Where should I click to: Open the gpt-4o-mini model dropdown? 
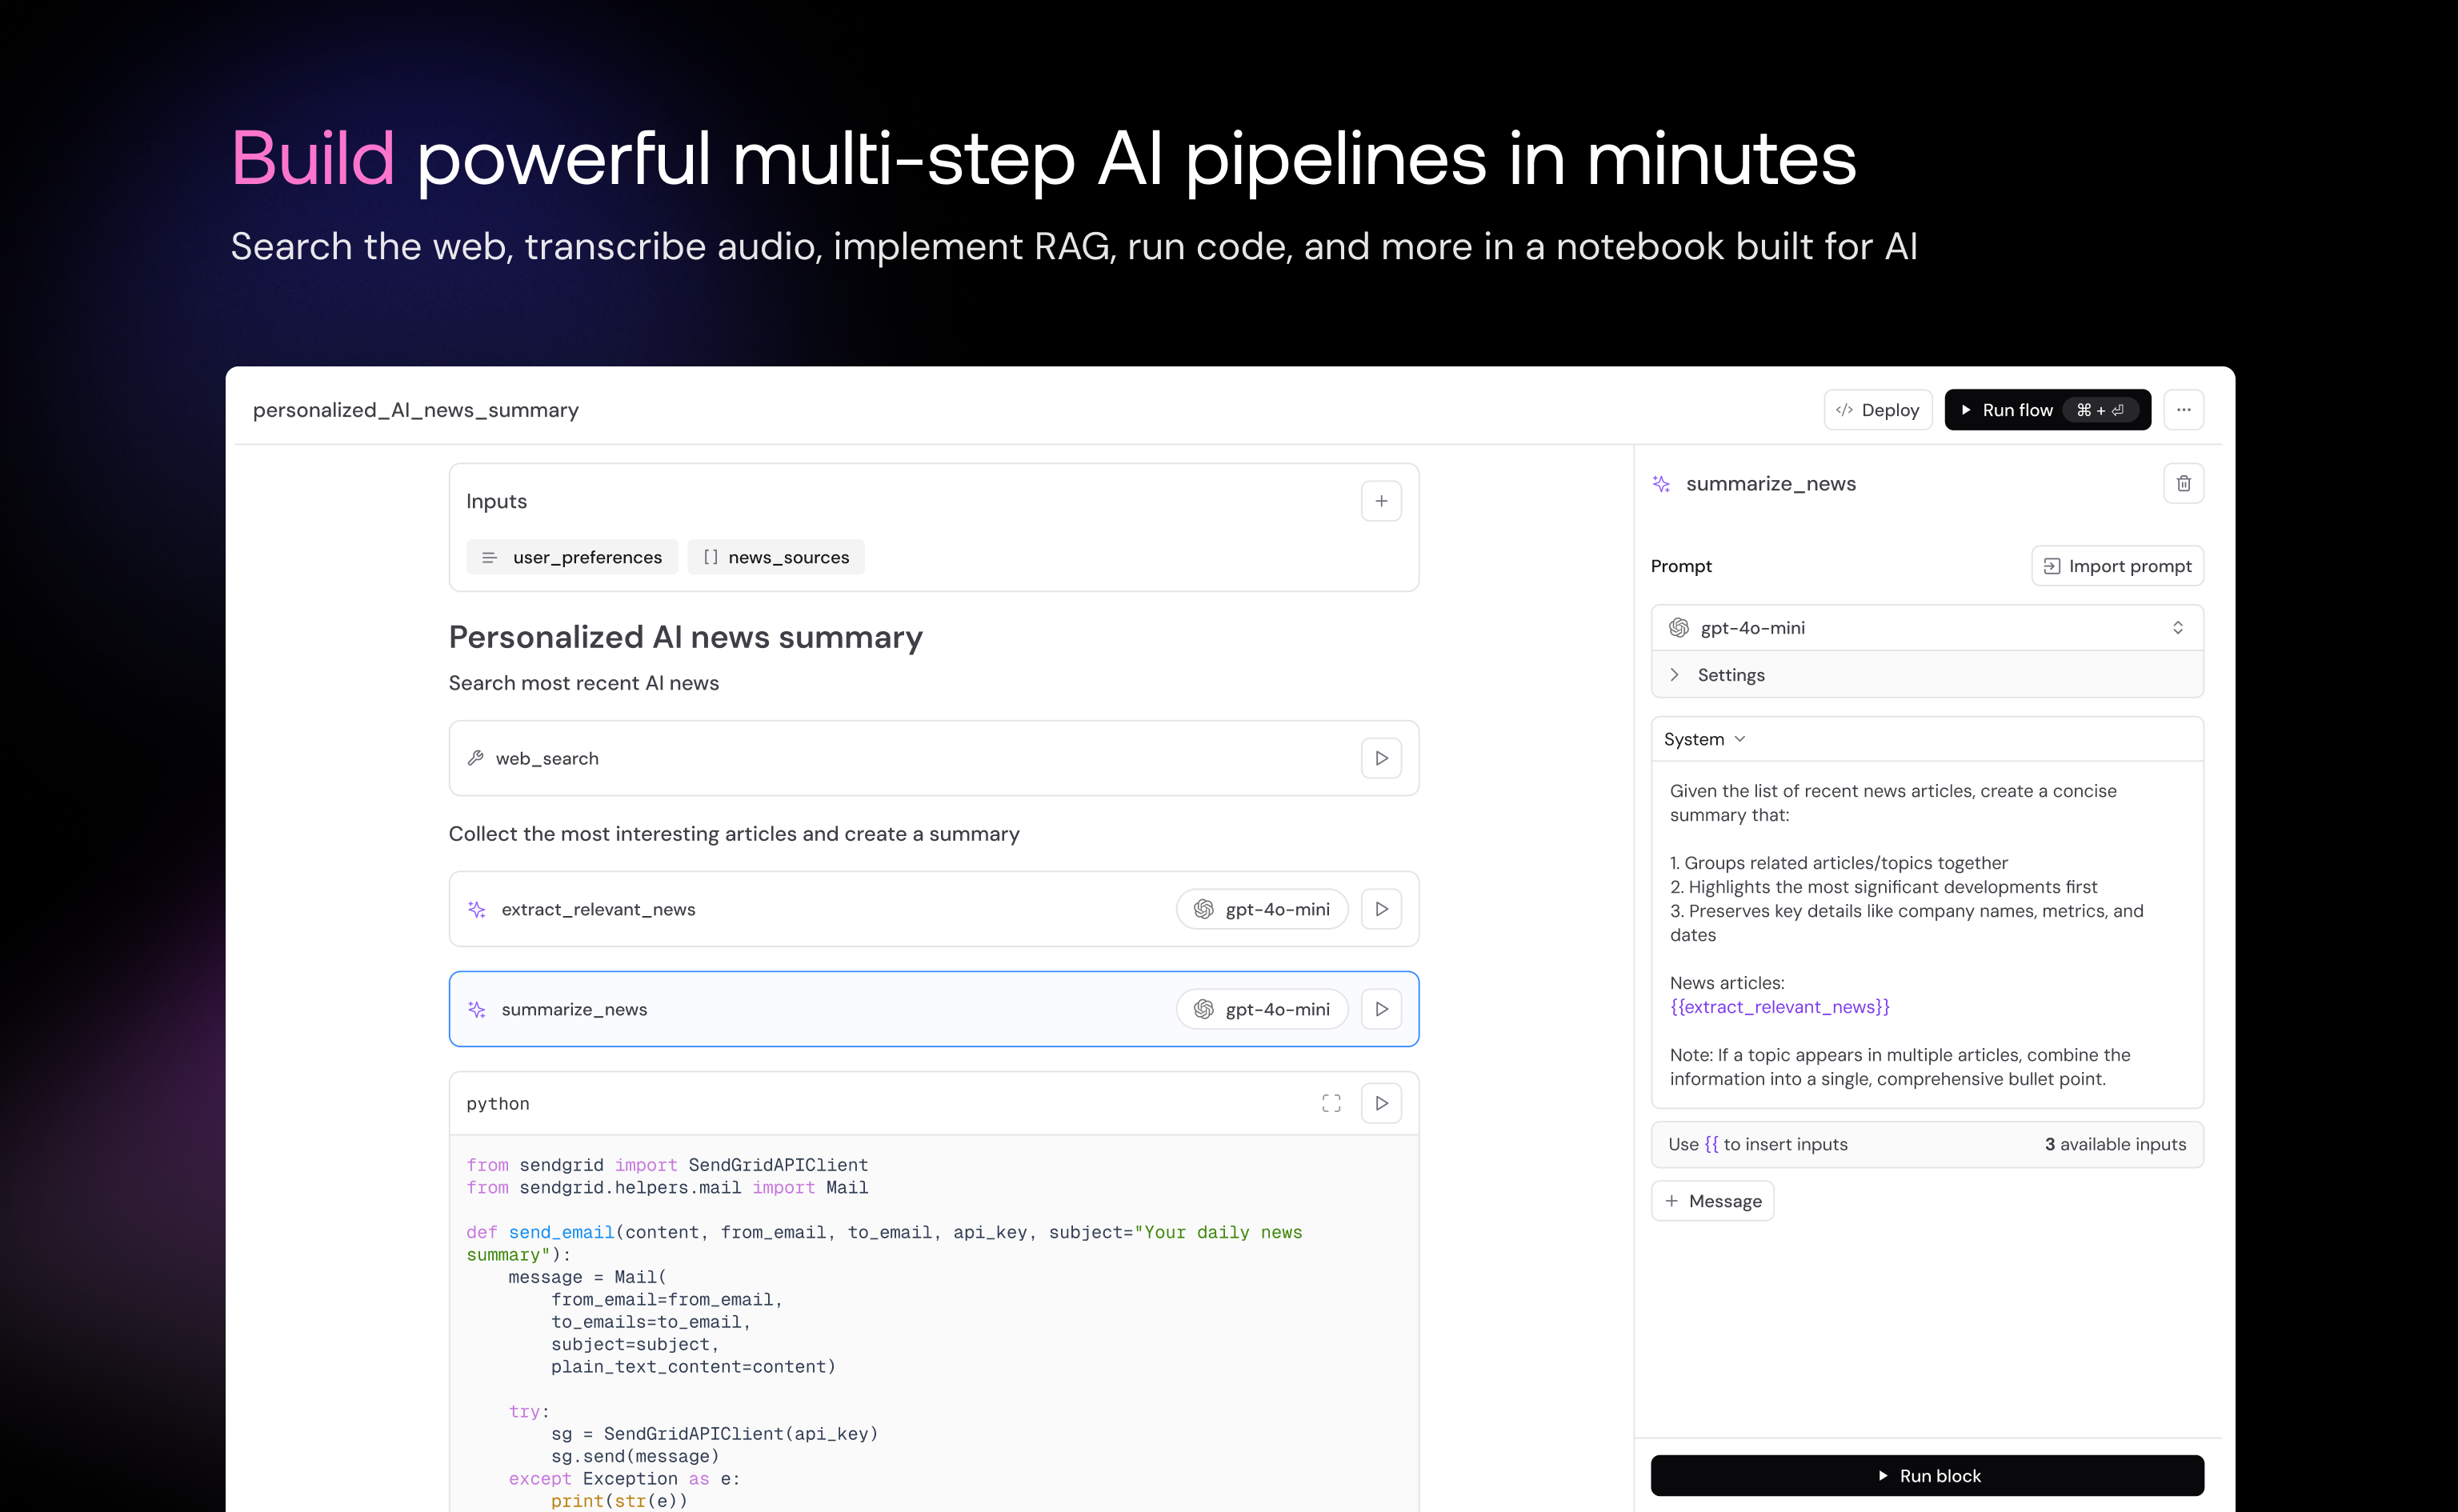(x=1927, y=628)
